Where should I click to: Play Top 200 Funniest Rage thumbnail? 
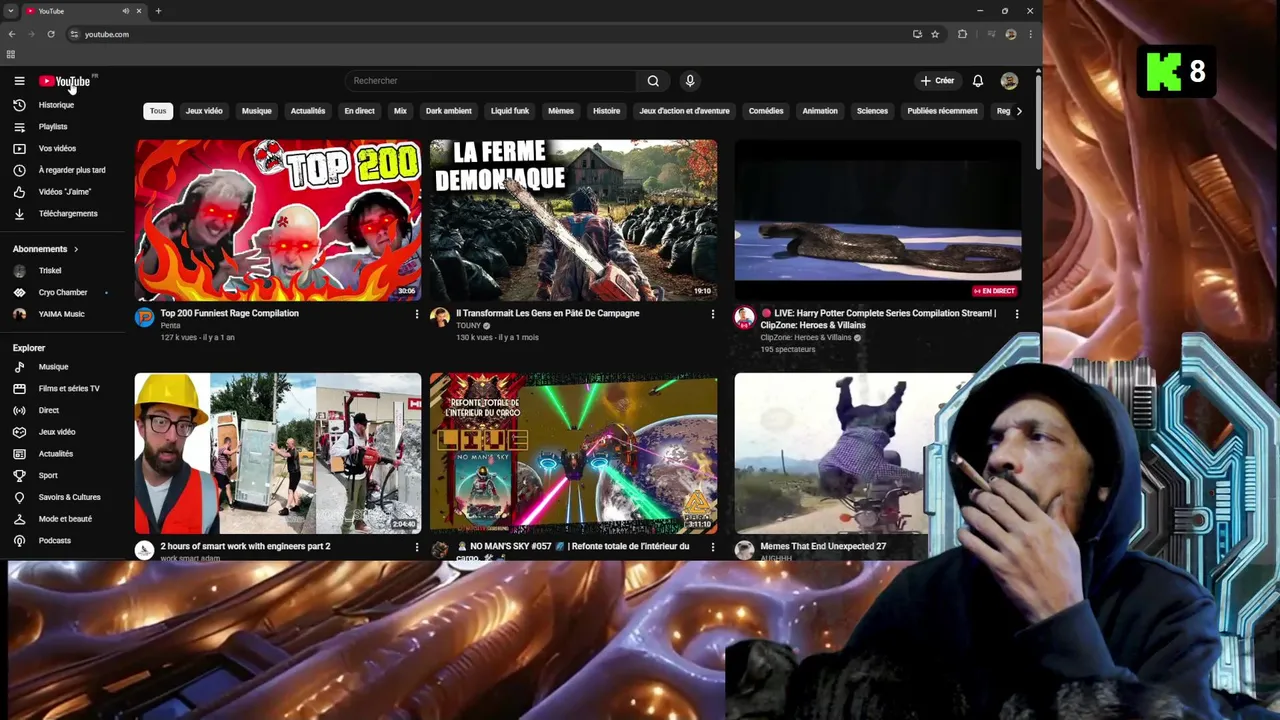278,220
